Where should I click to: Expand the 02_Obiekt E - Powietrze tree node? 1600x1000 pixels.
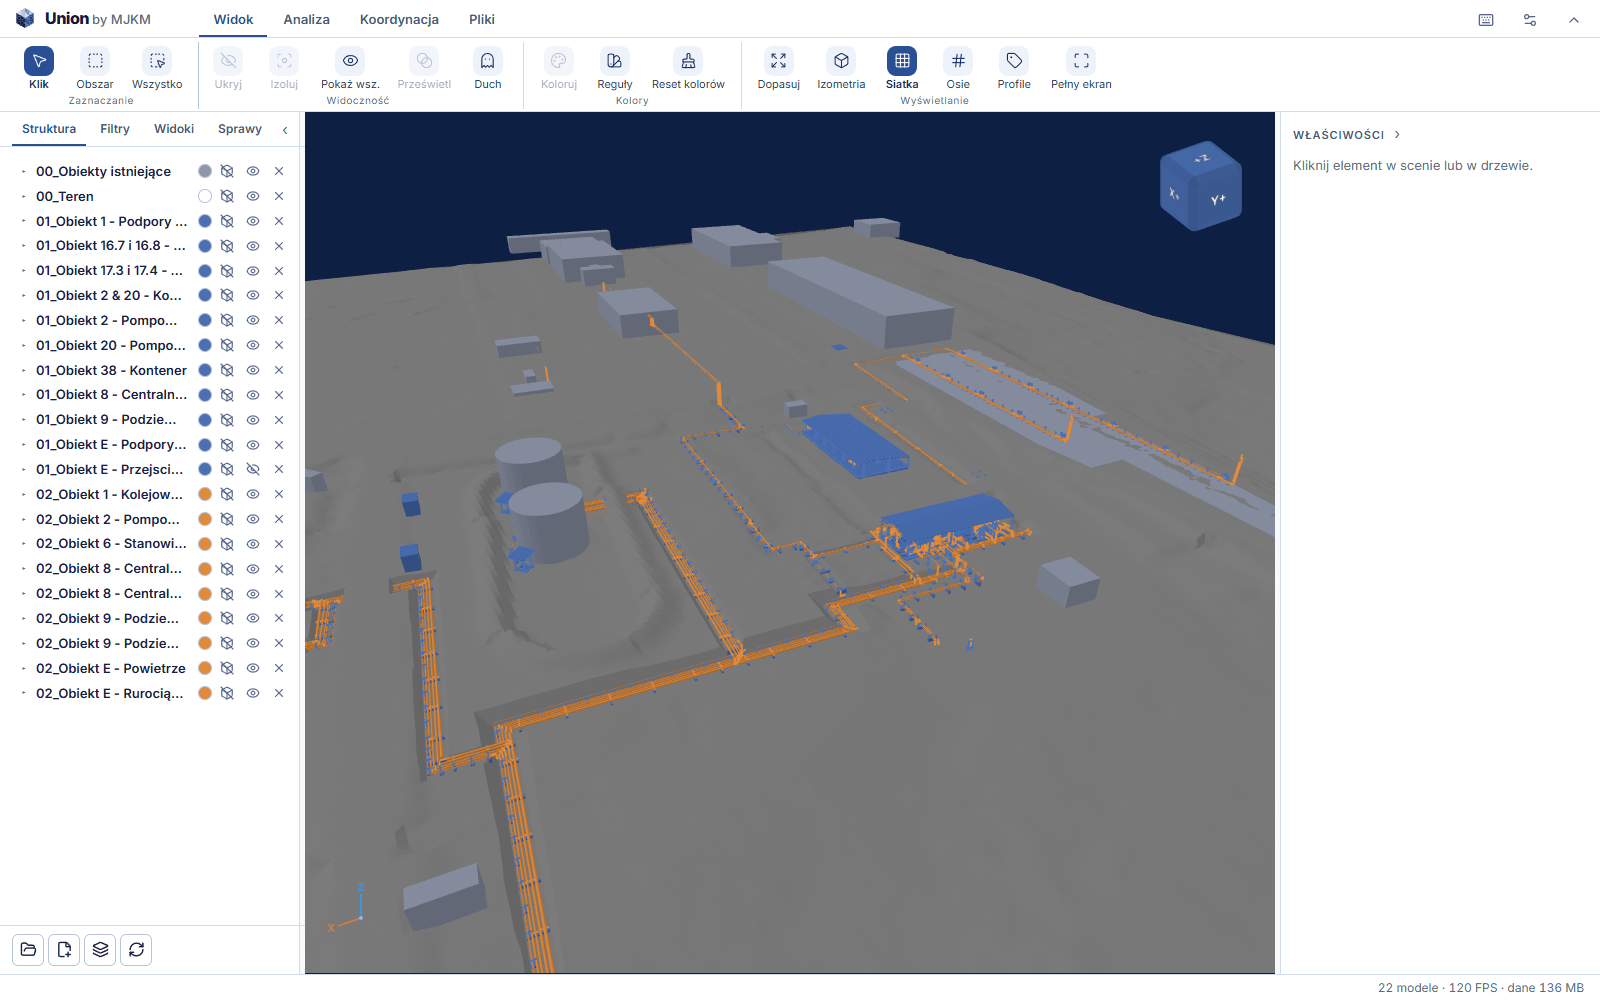(x=24, y=668)
